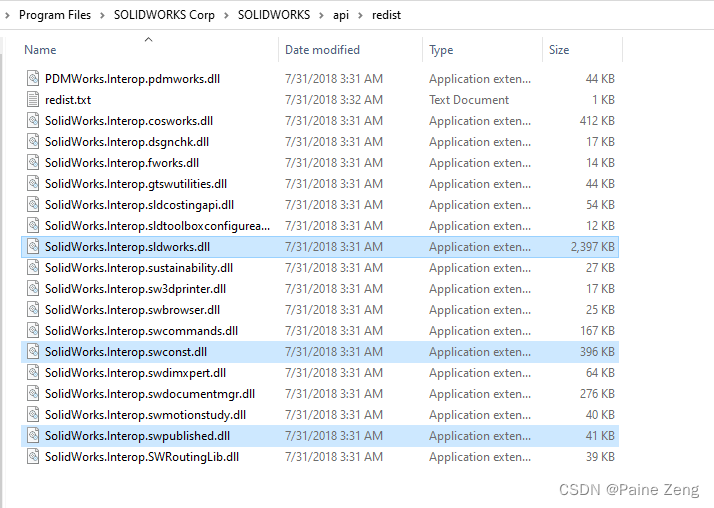
Task: Select SolidWorks.Interop.dsgnchk.dll file name
Action: click(x=127, y=142)
